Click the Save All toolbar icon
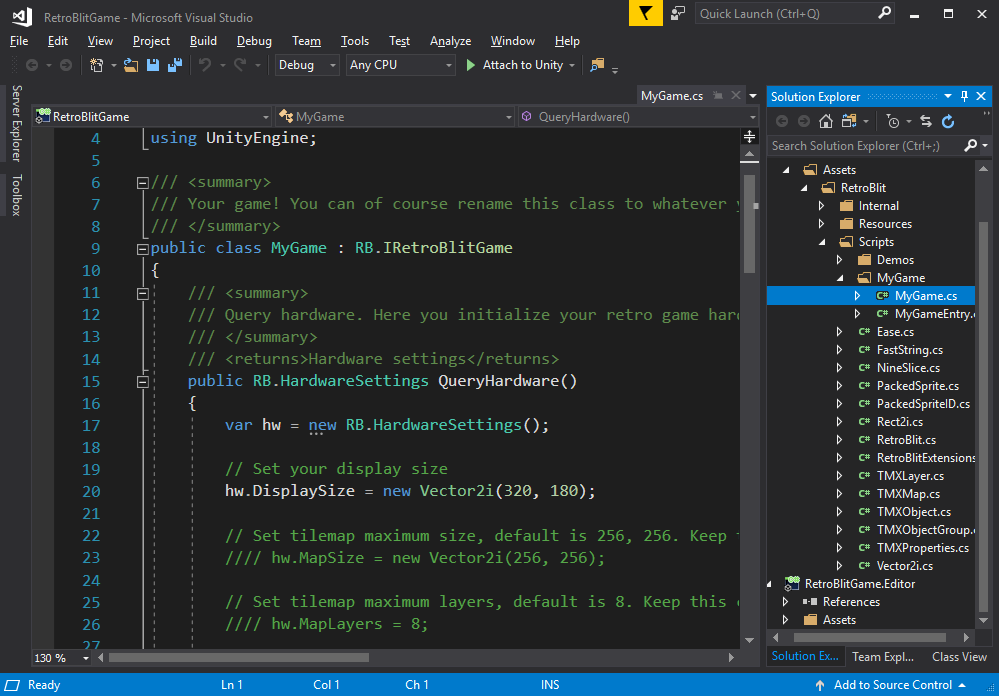Viewport: 999px width, 696px height. coord(175,65)
